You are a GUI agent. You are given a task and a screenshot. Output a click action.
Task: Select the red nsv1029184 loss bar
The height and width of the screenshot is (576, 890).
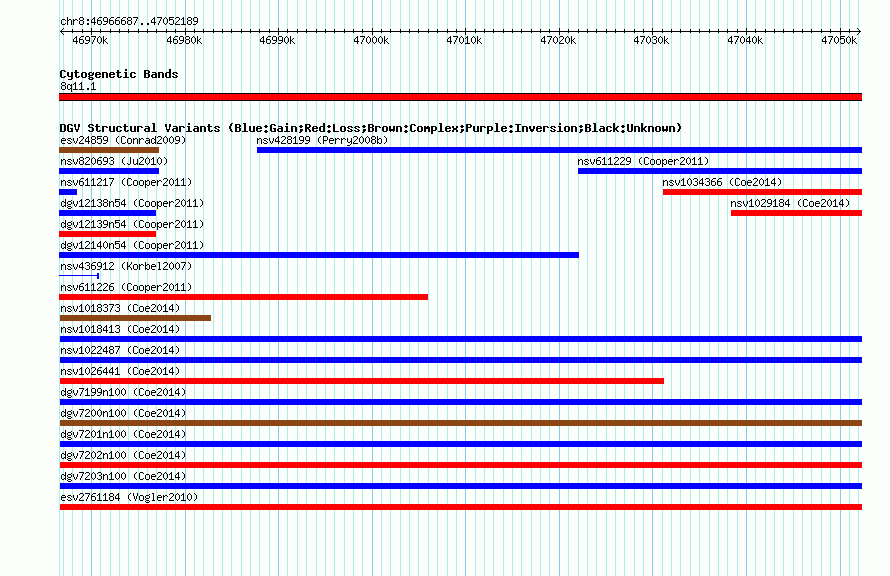pyautogui.click(x=796, y=213)
